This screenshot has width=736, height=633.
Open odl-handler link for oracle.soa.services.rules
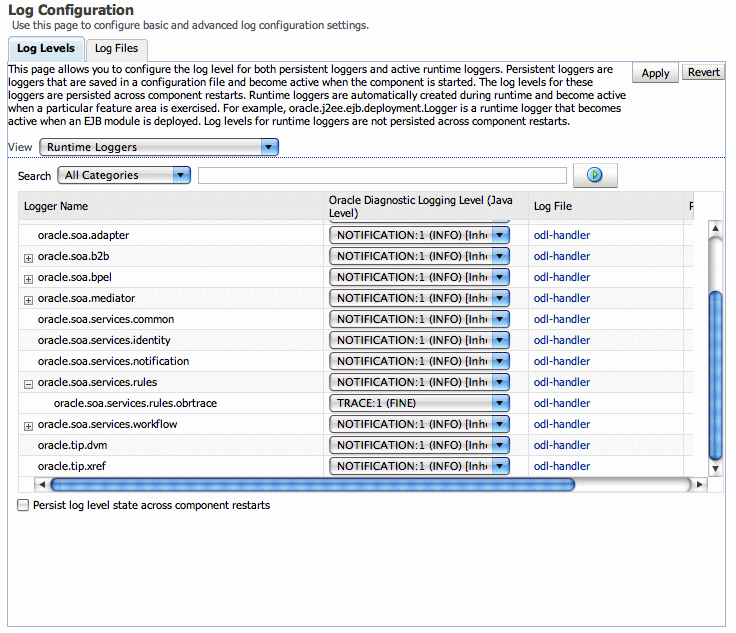[x=561, y=382]
